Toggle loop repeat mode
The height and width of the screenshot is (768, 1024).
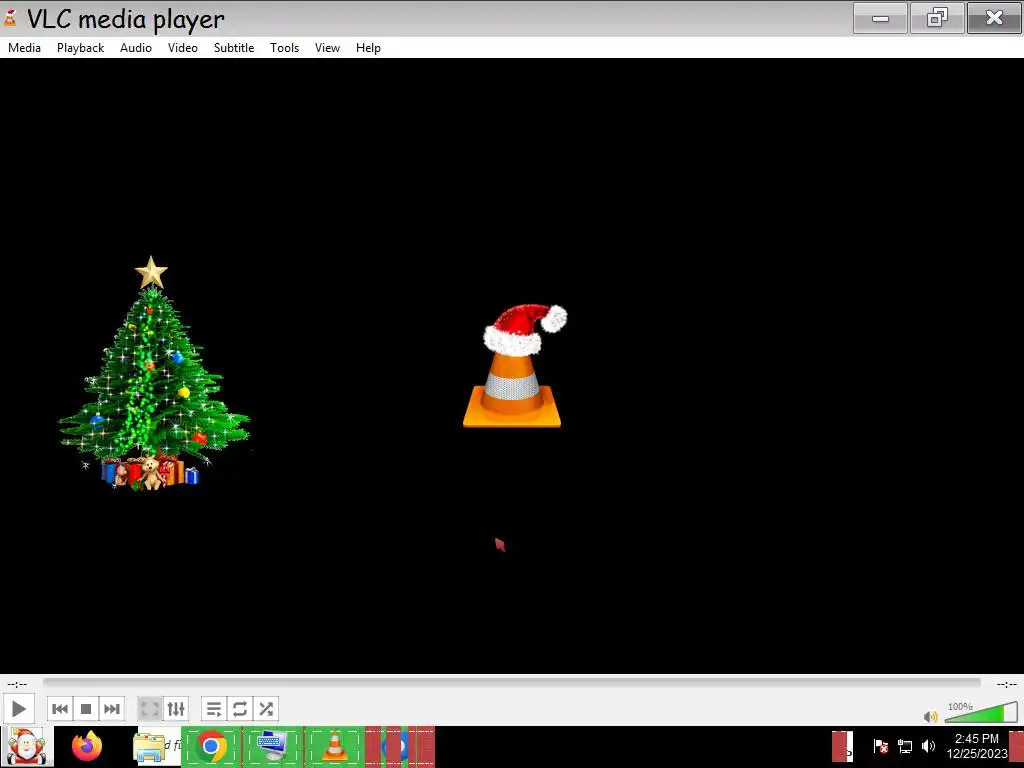pyautogui.click(x=240, y=709)
